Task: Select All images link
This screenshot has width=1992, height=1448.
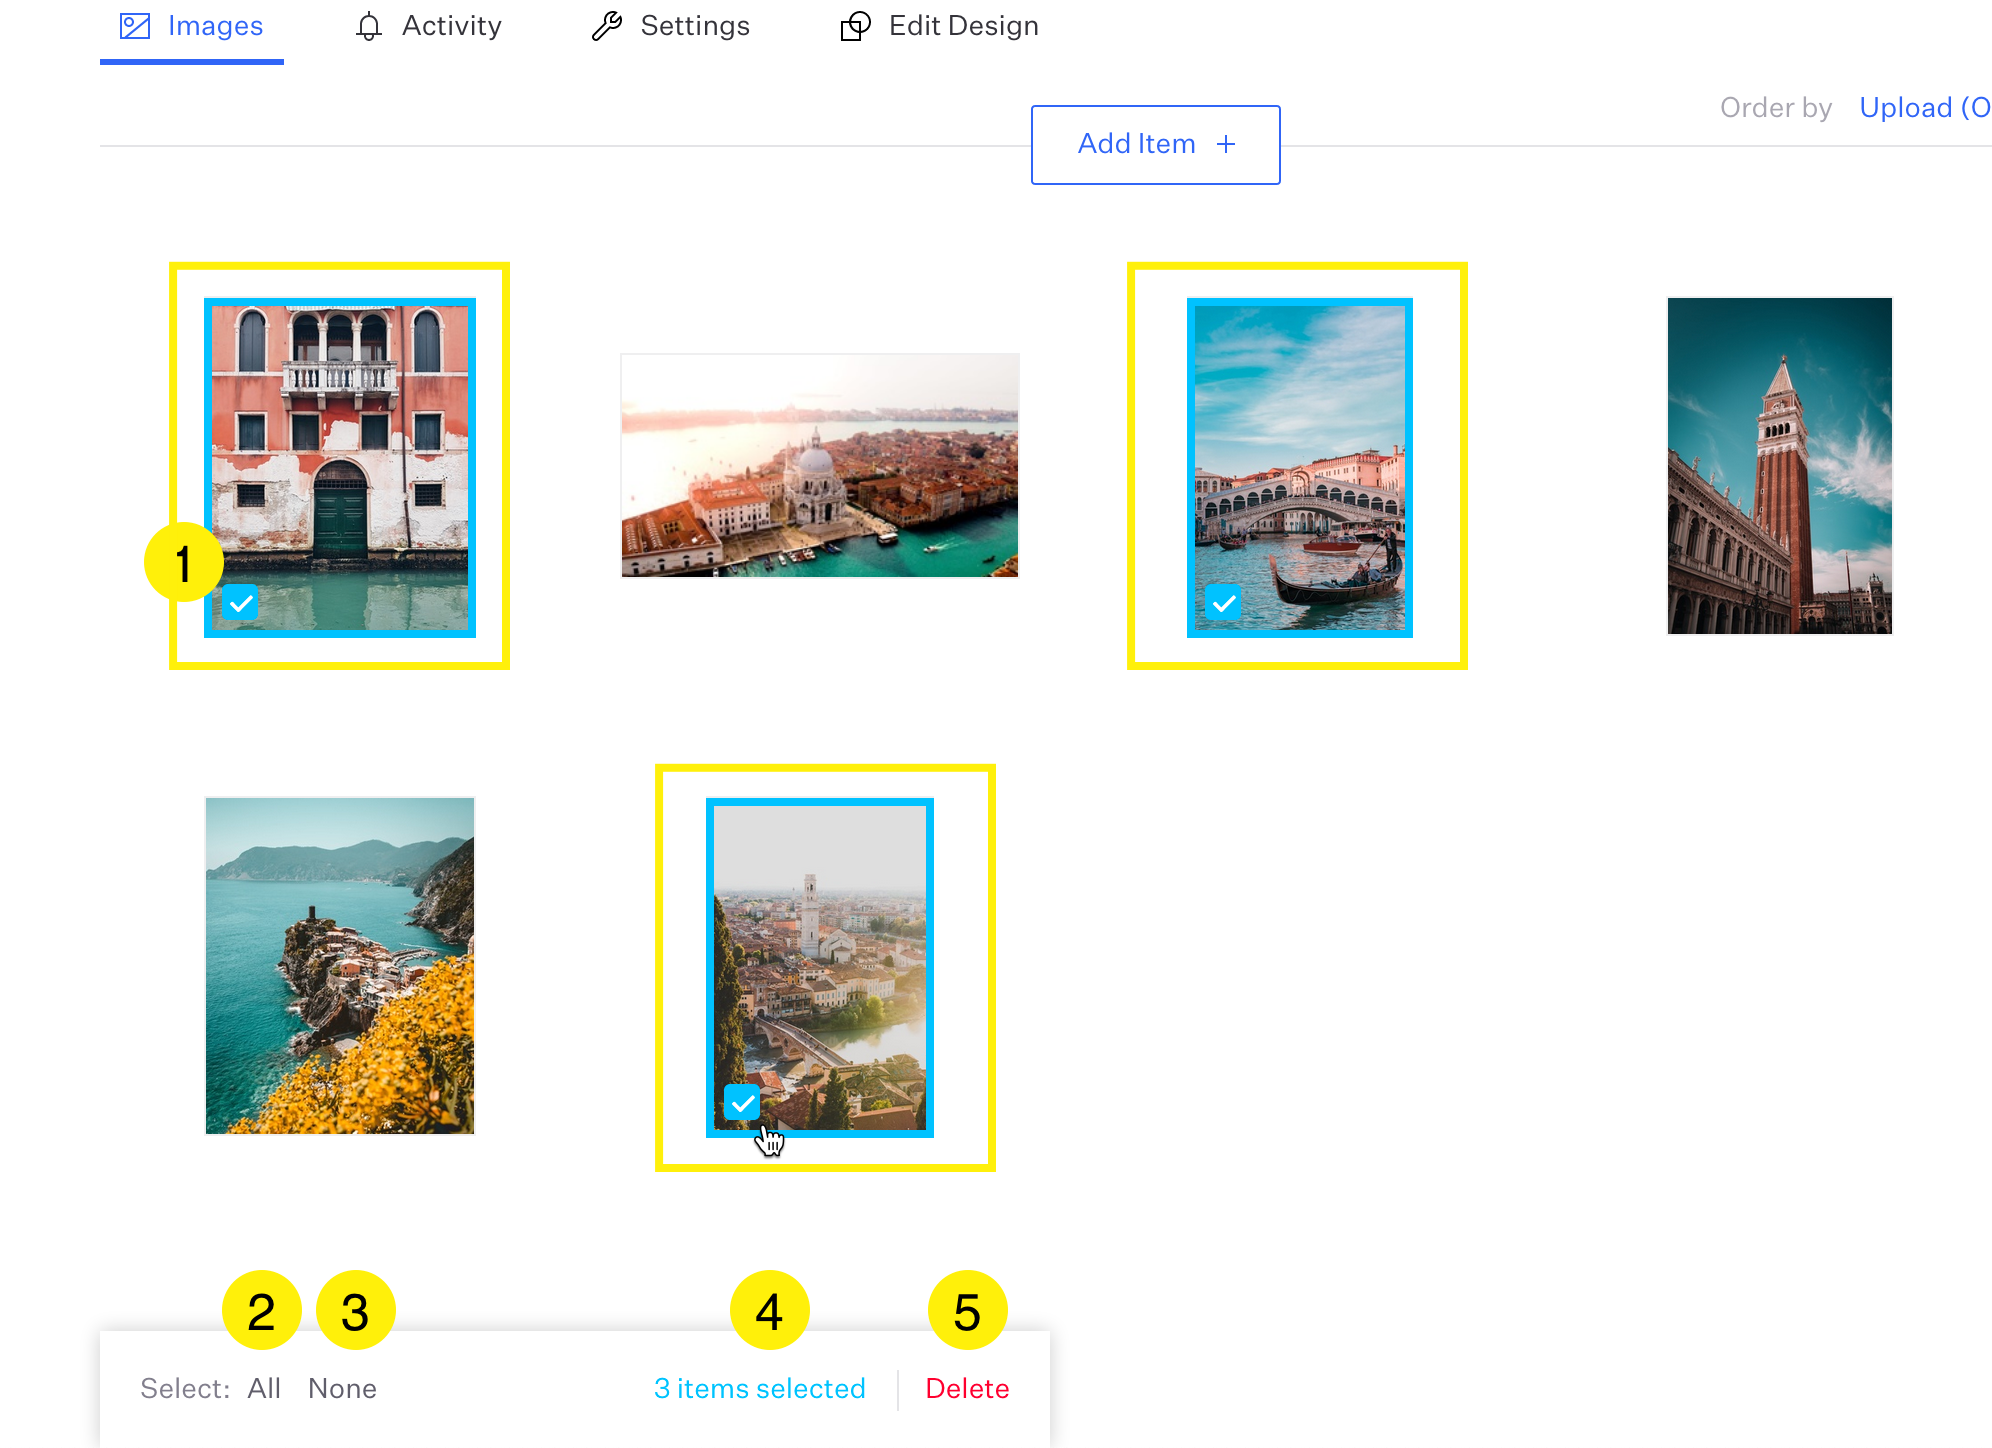Action: (264, 1389)
